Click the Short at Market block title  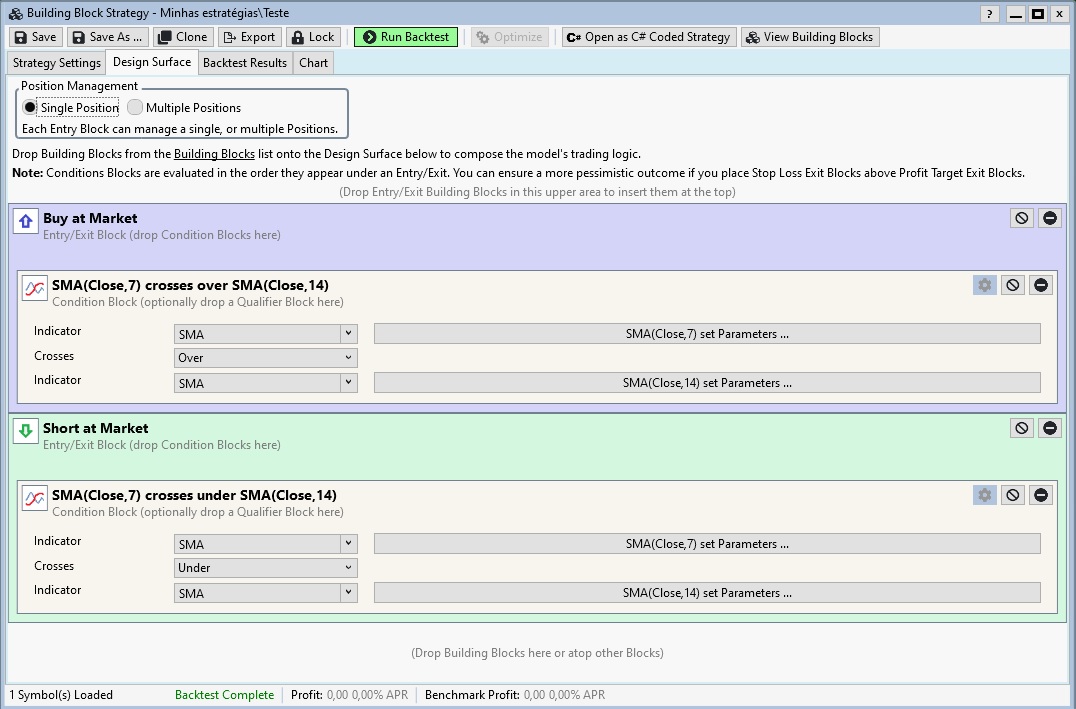[x=95, y=428]
